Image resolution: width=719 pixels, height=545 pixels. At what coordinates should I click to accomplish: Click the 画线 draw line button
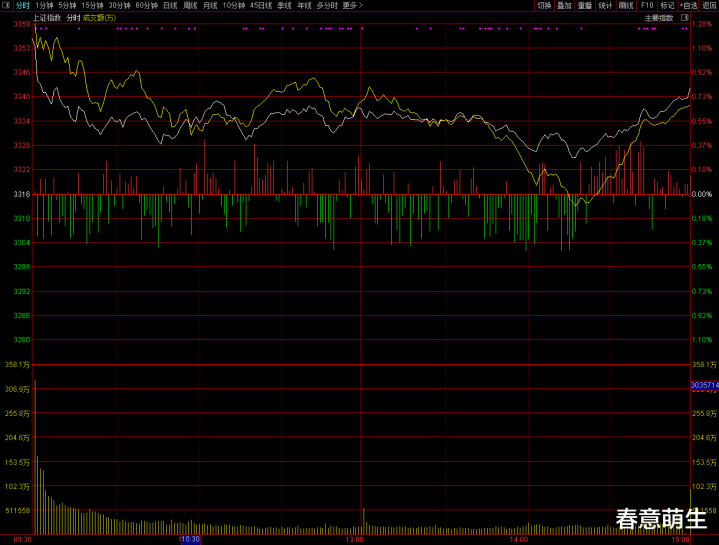[x=626, y=6]
